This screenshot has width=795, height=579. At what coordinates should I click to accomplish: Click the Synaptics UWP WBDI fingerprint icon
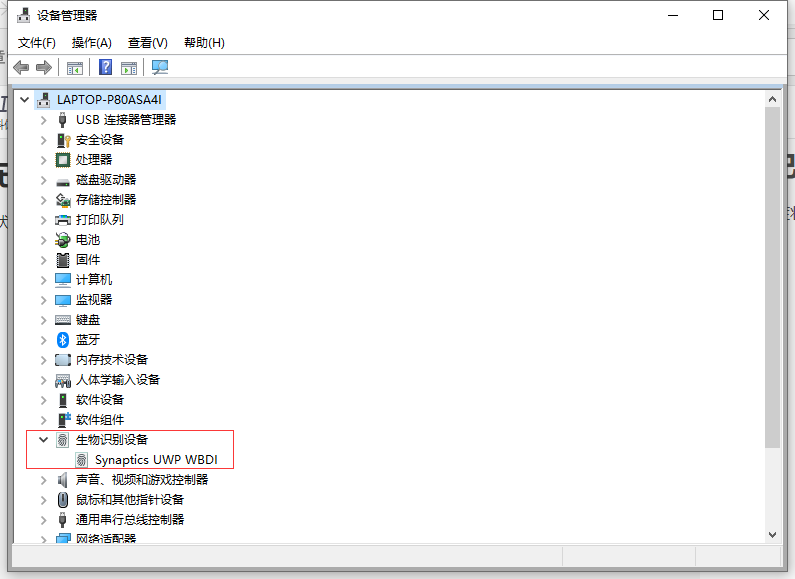tap(82, 460)
